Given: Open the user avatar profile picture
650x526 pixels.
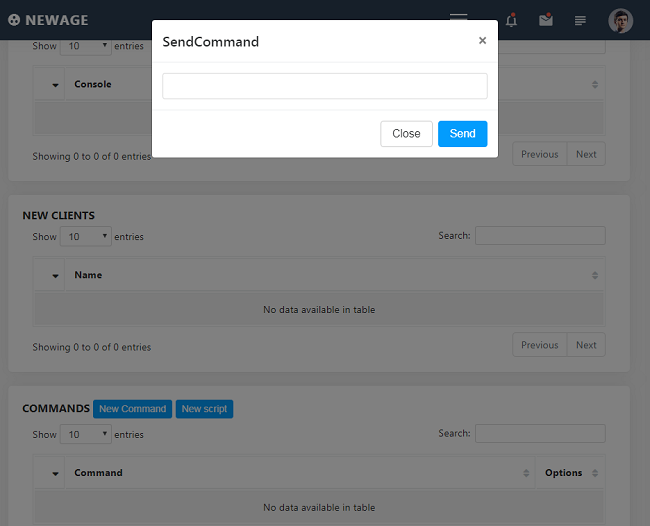Looking at the screenshot, I should click(x=620, y=20).
